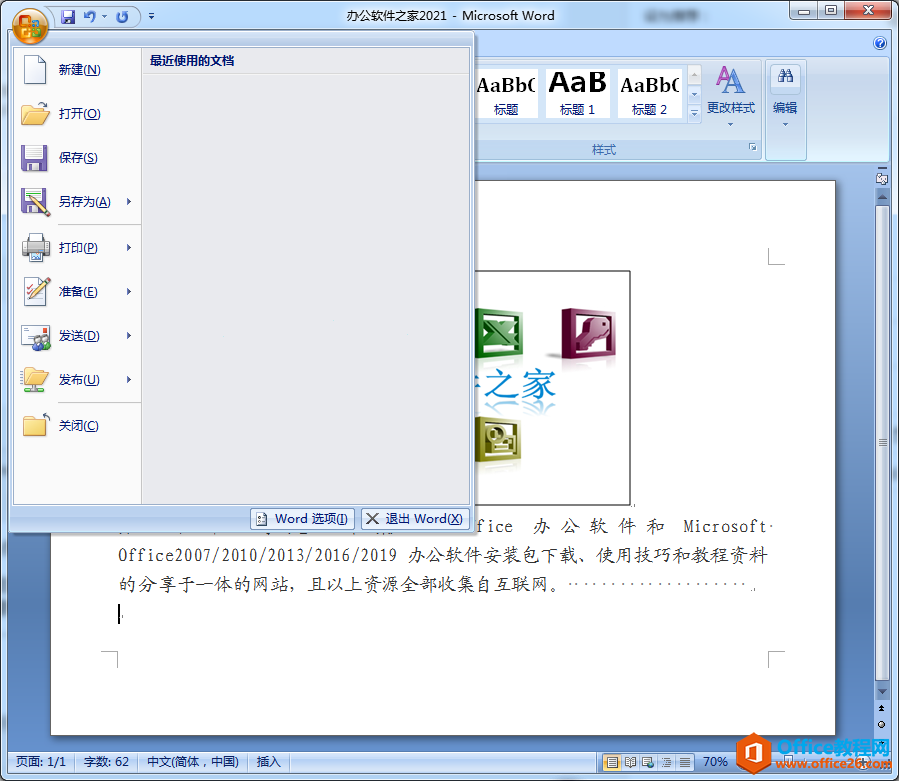Click the Select Browse Object circle button

882,725
